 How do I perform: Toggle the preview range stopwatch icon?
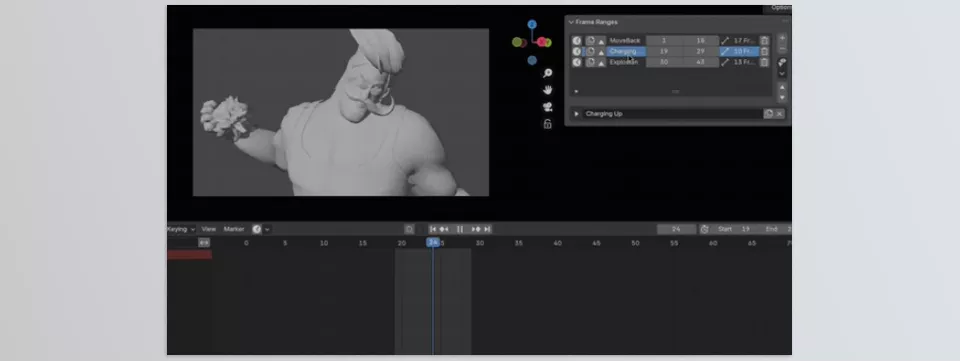coord(705,229)
